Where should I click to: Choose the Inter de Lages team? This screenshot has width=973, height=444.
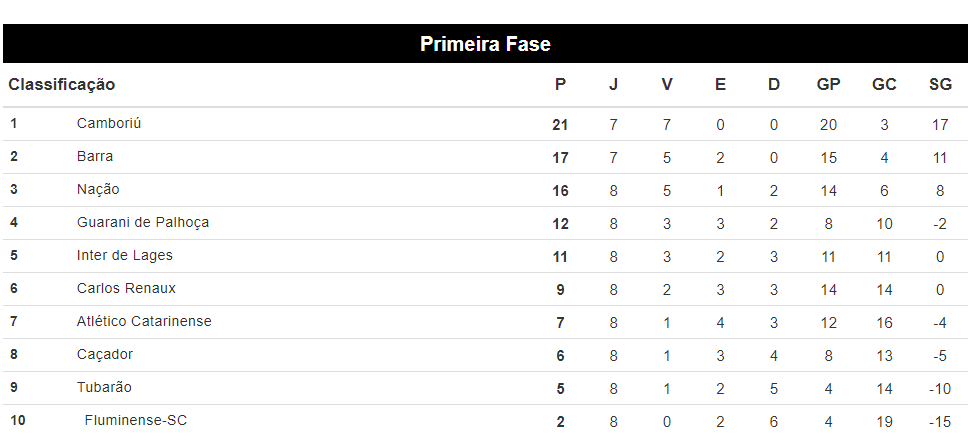125,255
